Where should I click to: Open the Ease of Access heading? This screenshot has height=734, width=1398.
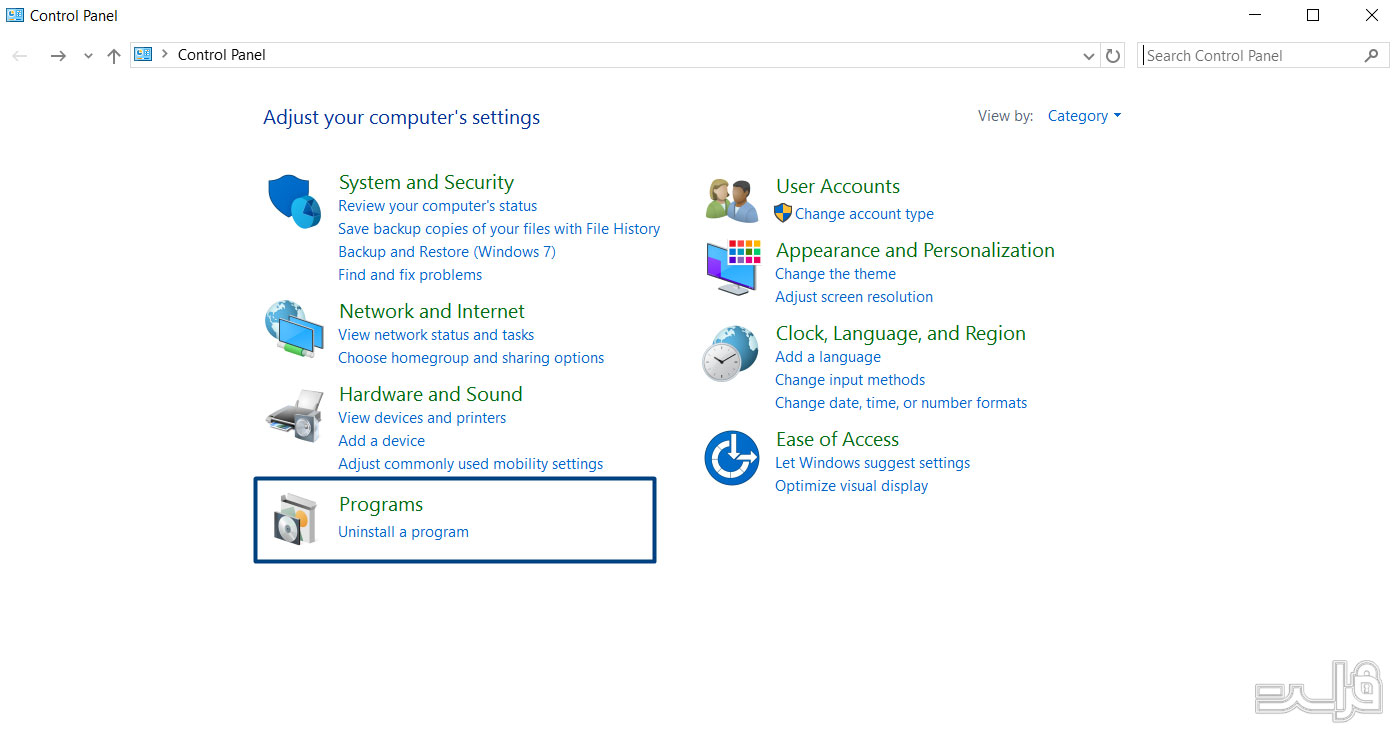[837, 439]
